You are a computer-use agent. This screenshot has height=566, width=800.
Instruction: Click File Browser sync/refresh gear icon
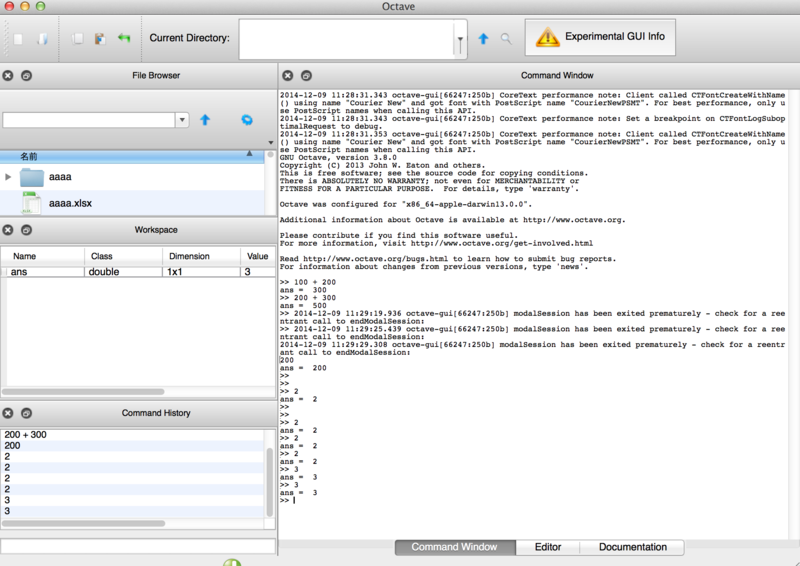click(x=247, y=120)
